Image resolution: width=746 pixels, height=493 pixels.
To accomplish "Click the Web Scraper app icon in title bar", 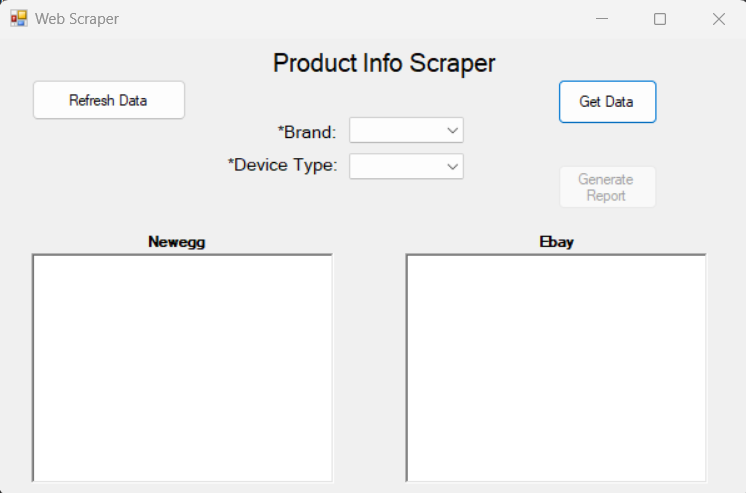I will pos(19,19).
